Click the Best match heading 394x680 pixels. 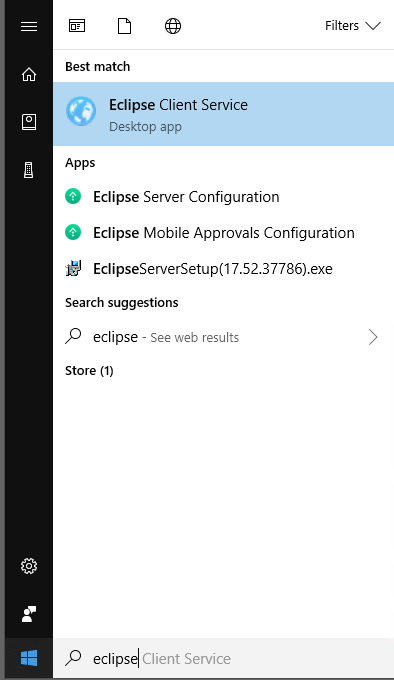pos(98,66)
